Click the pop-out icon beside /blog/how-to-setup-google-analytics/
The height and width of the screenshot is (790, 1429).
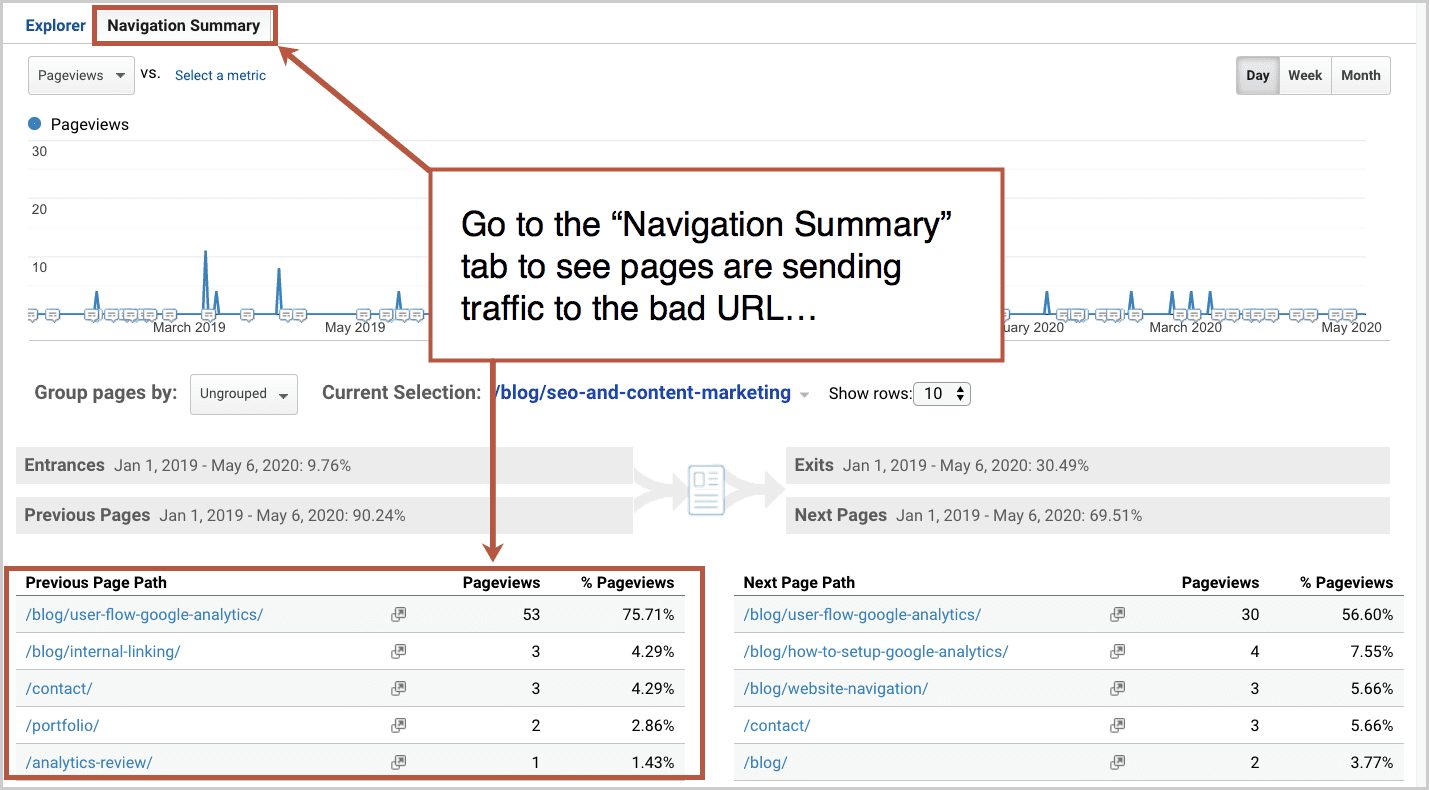pyautogui.click(x=1117, y=651)
